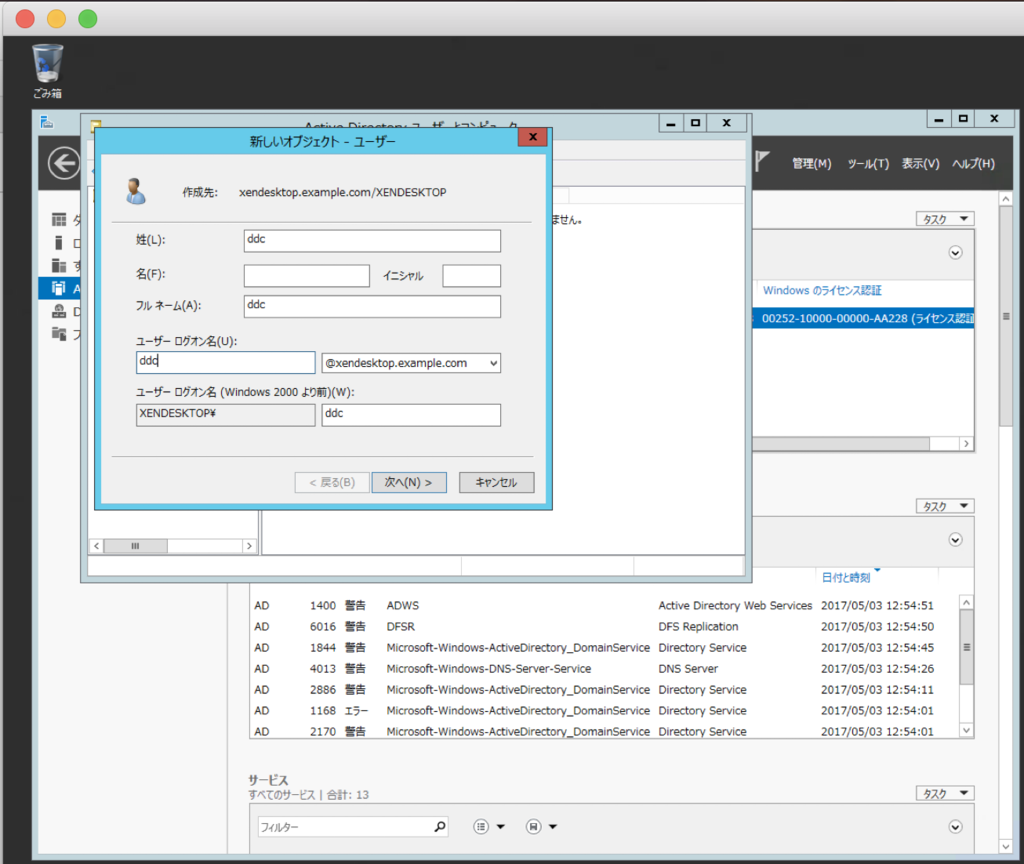
Task: Click the macOS green zoom window button
Action: pos(88,19)
